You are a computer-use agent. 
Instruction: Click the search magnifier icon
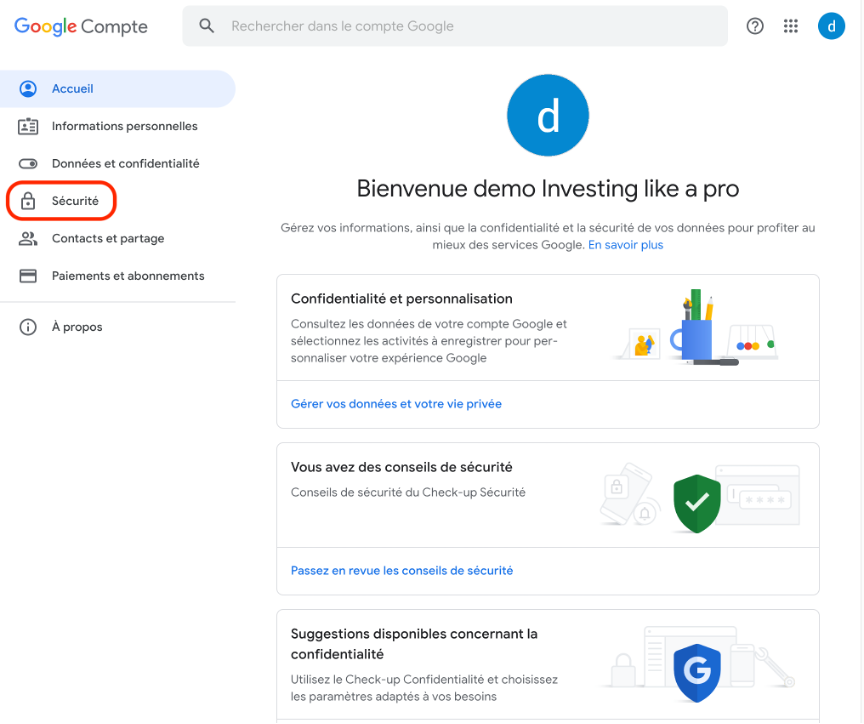point(207,26)
